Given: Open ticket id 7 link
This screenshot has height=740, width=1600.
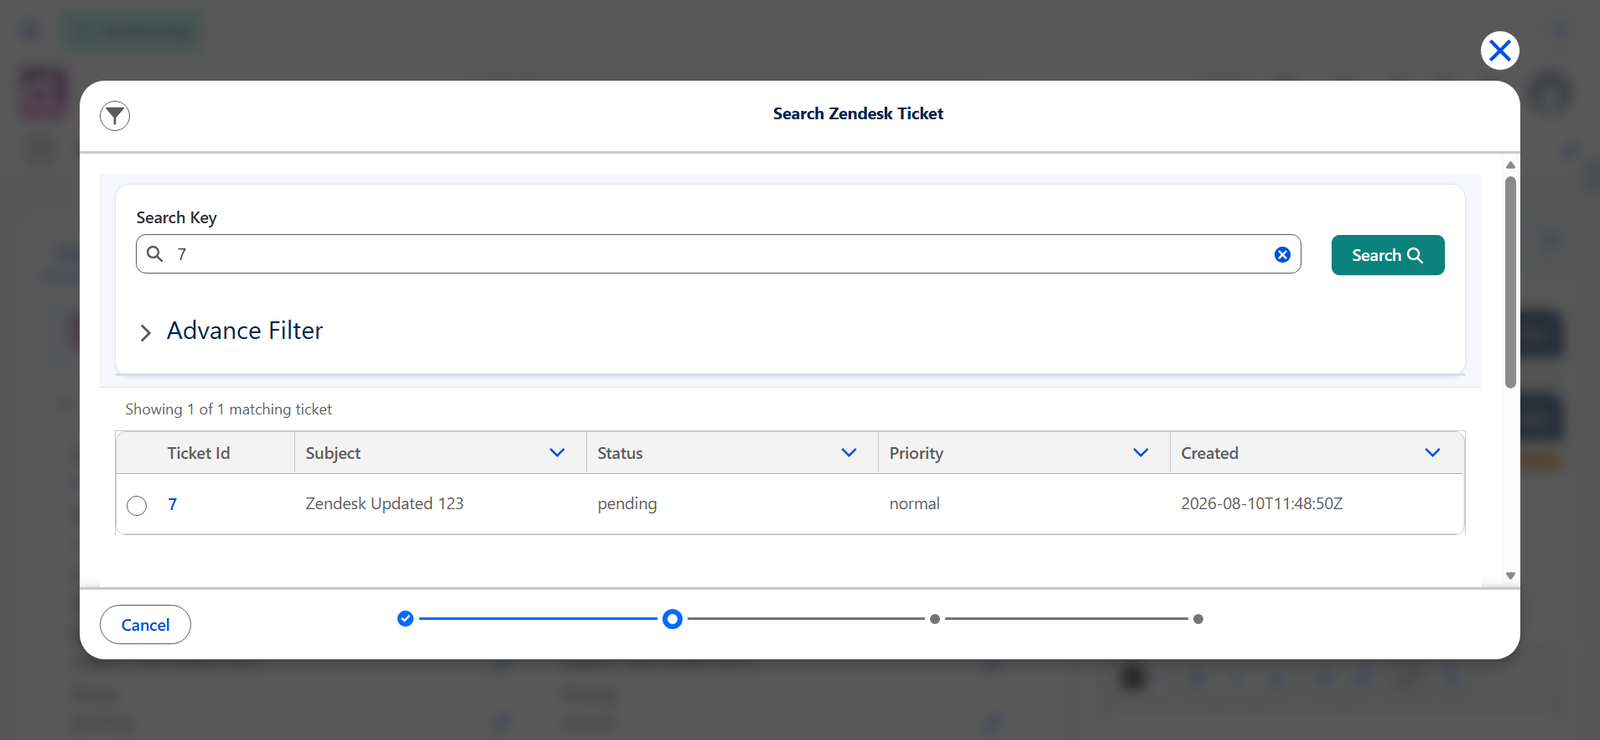Looking at the screenshot, I should coord(173,504).
